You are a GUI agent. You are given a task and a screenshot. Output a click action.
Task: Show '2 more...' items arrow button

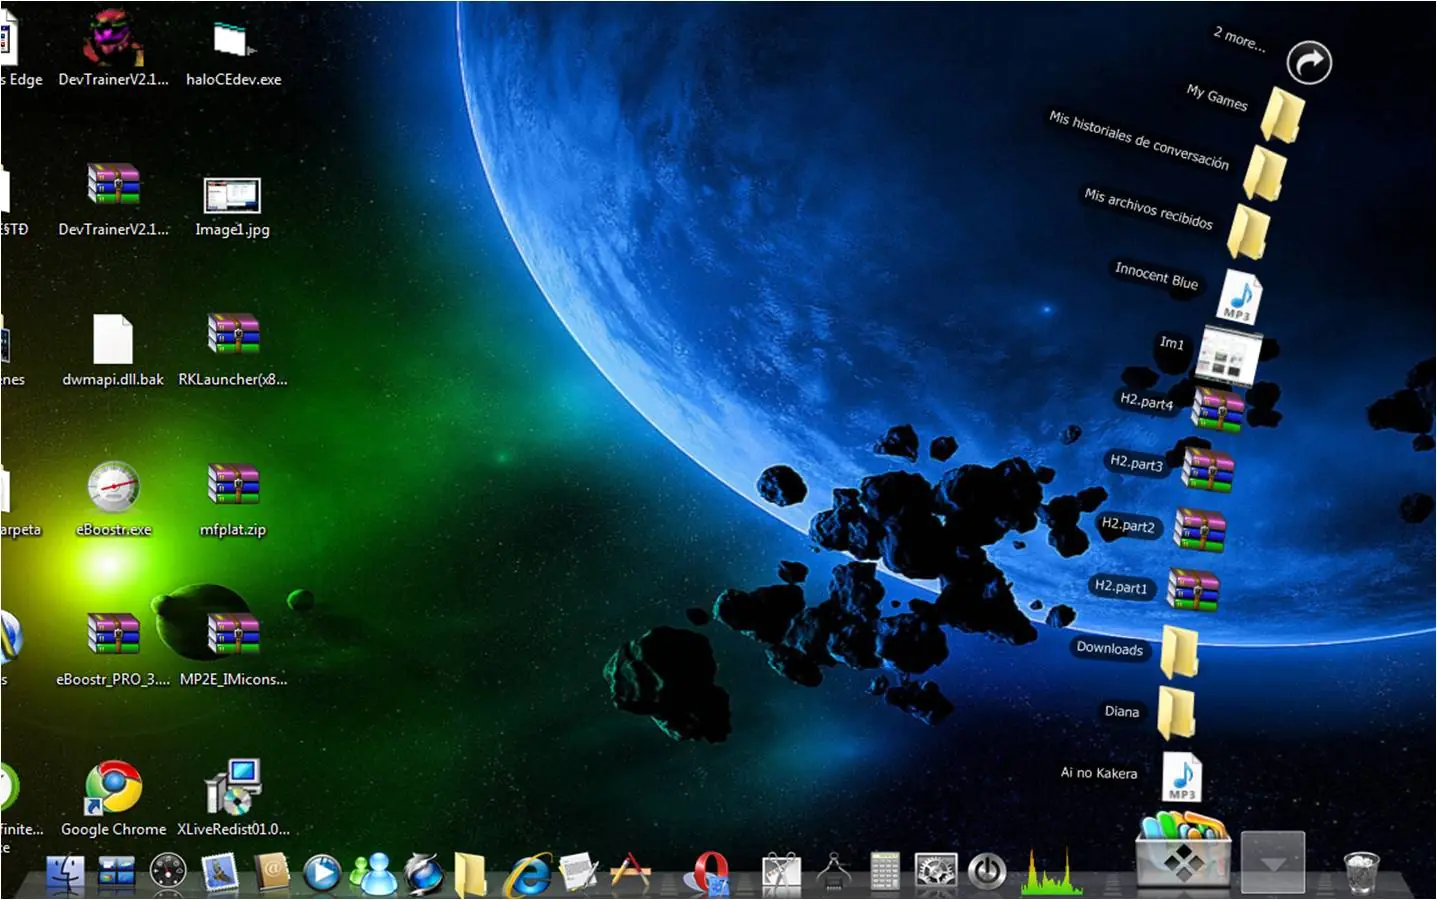tap(1309, 63)
